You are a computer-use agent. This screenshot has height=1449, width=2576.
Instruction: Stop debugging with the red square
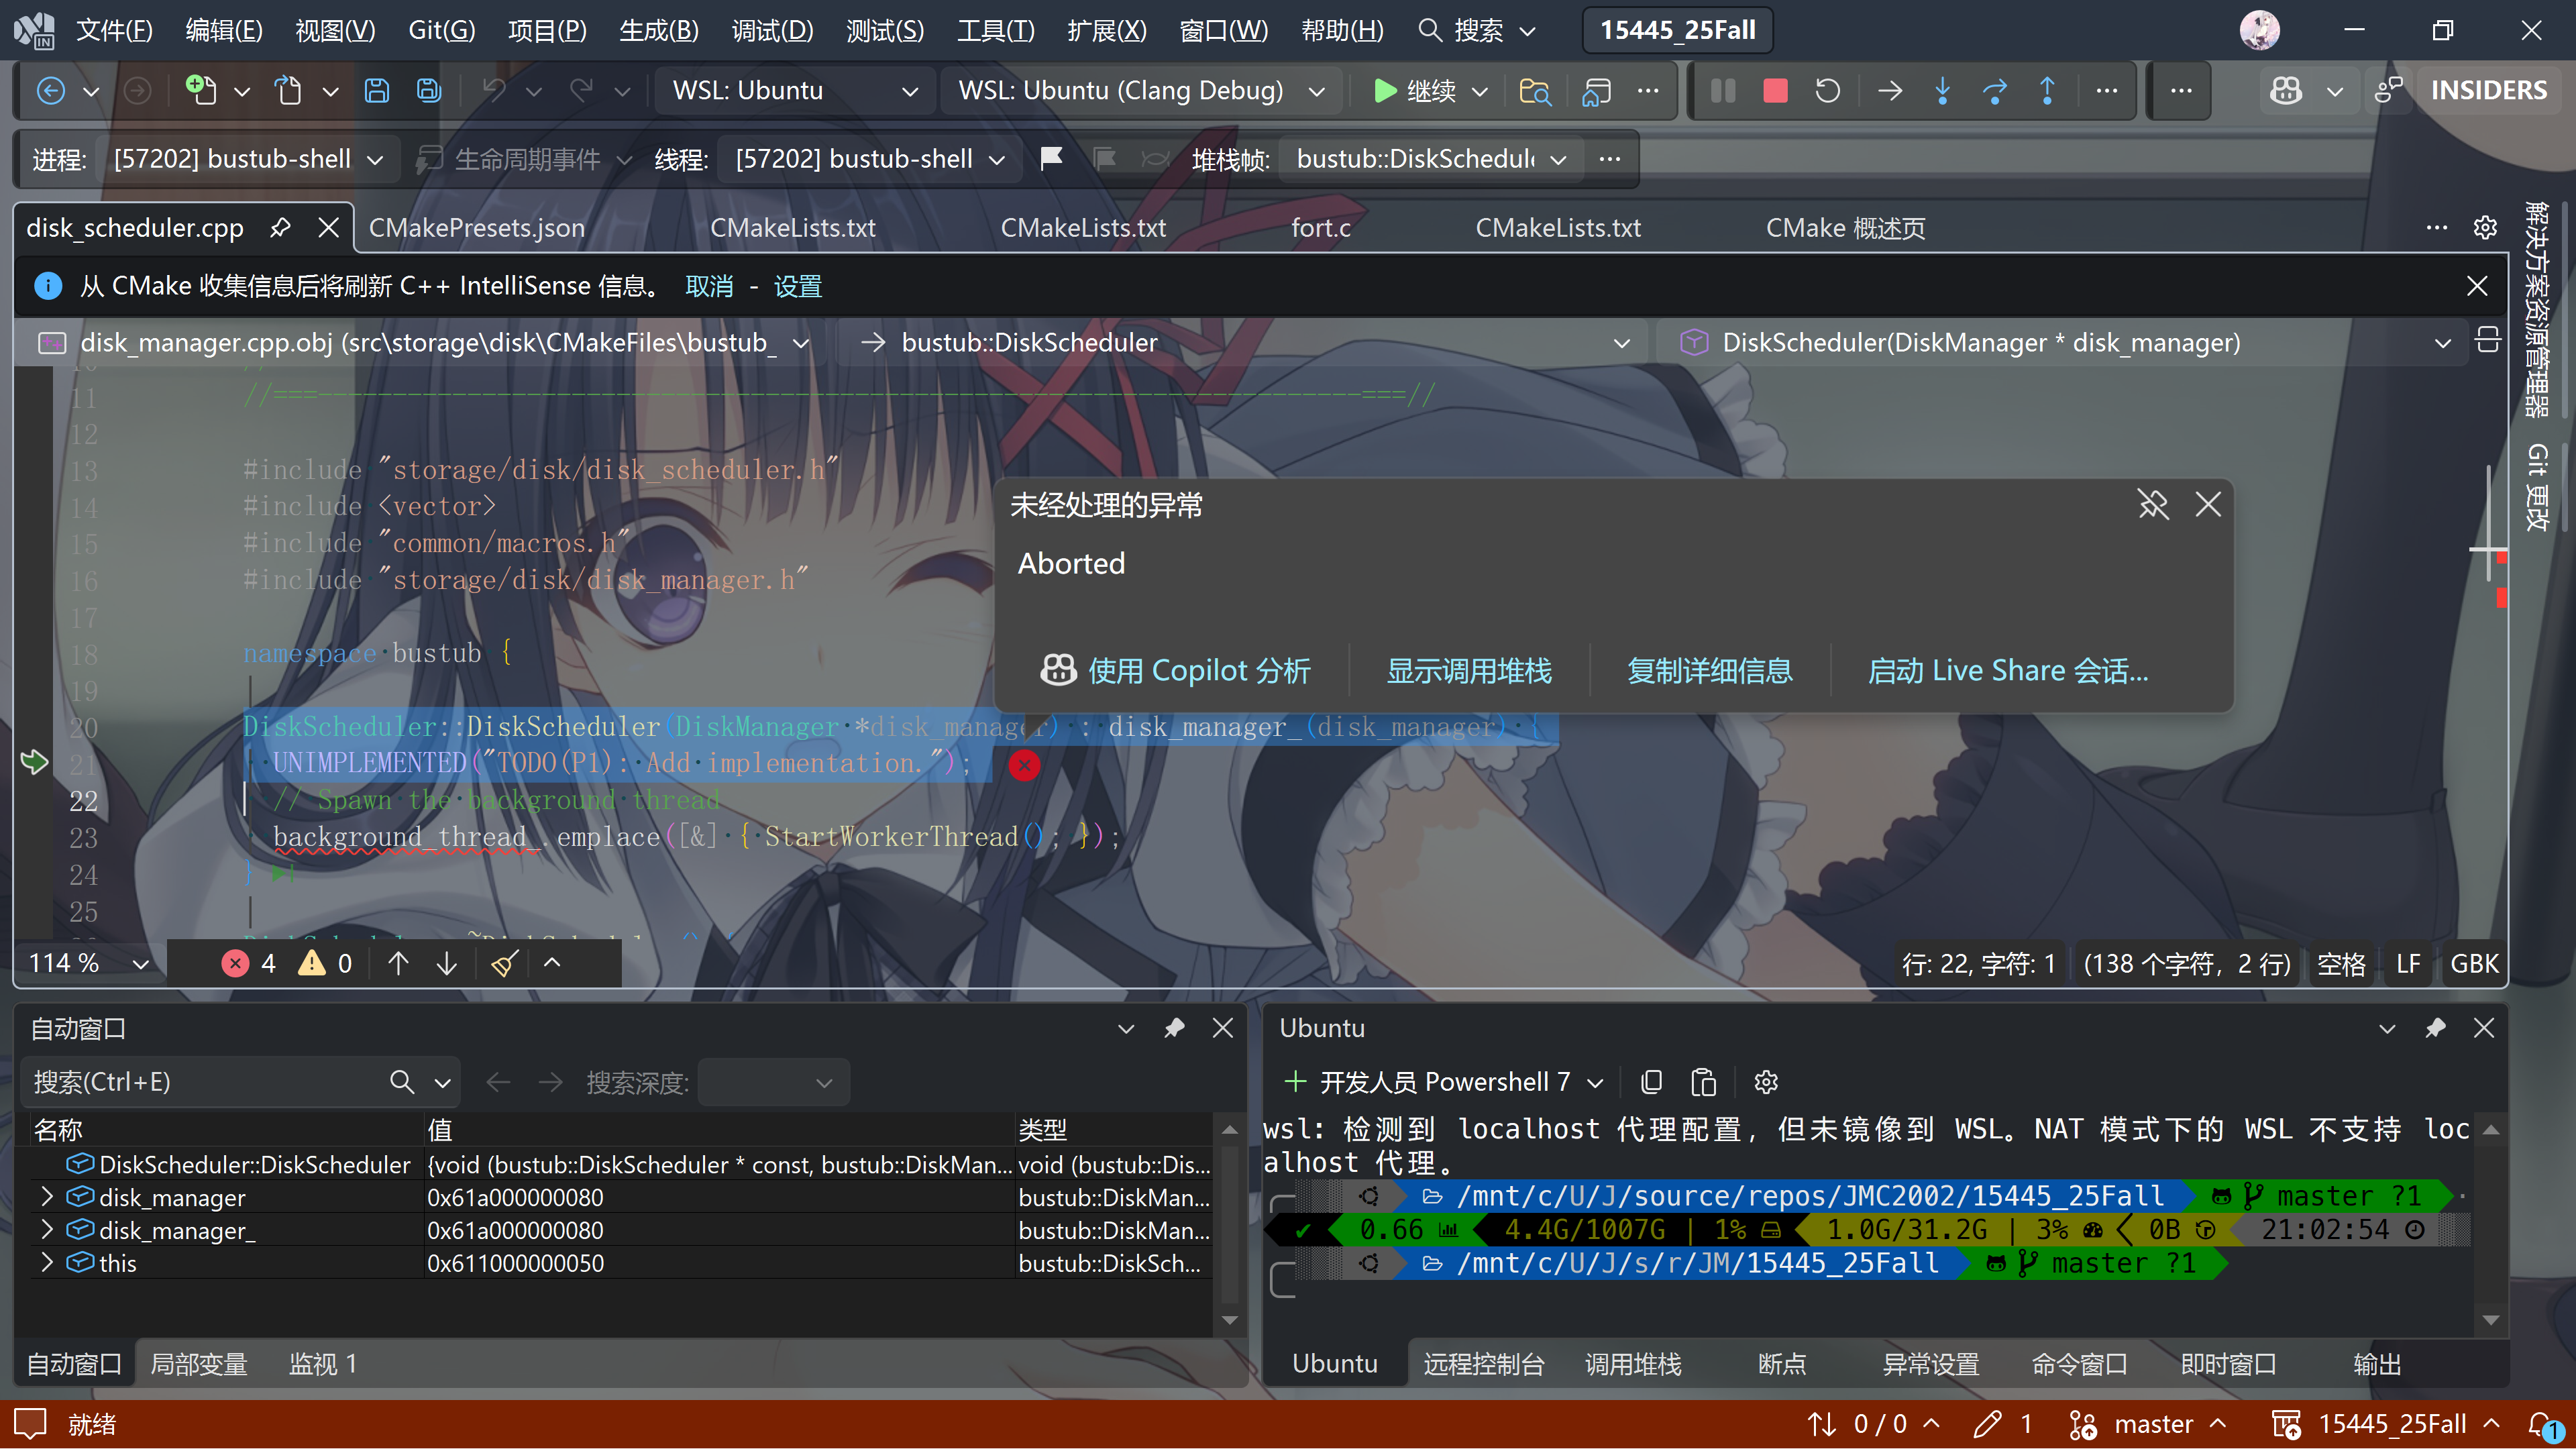pos(1775,91)
